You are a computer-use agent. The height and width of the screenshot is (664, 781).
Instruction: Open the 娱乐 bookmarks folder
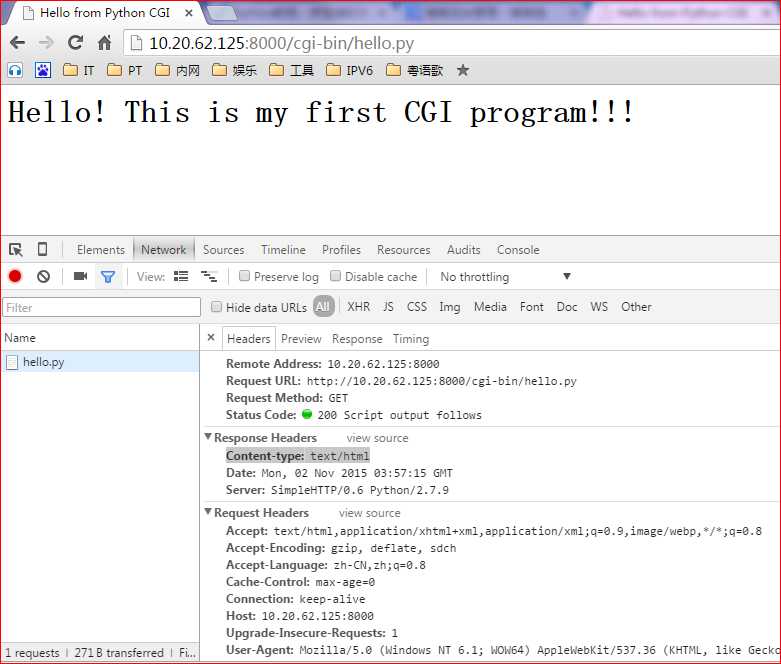pyautogui.click(x=234, y=70)
